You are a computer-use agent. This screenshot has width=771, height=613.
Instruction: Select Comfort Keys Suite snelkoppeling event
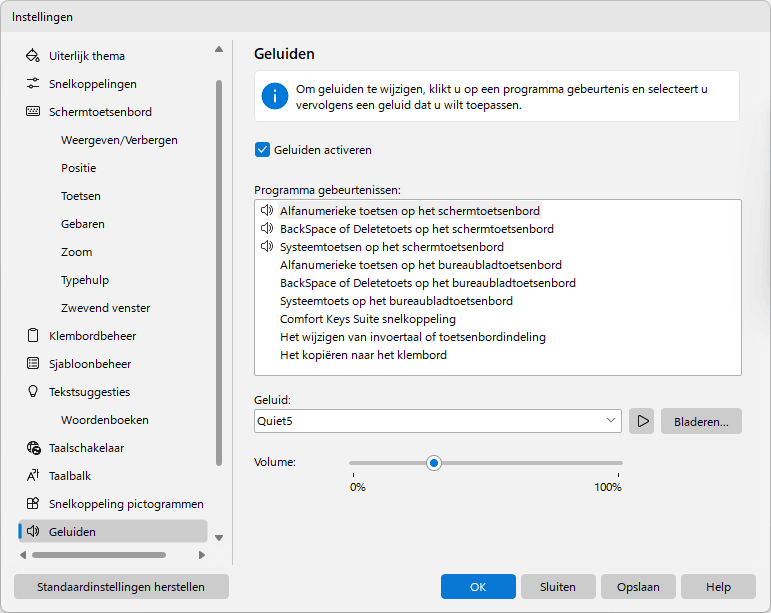point(368,319)
